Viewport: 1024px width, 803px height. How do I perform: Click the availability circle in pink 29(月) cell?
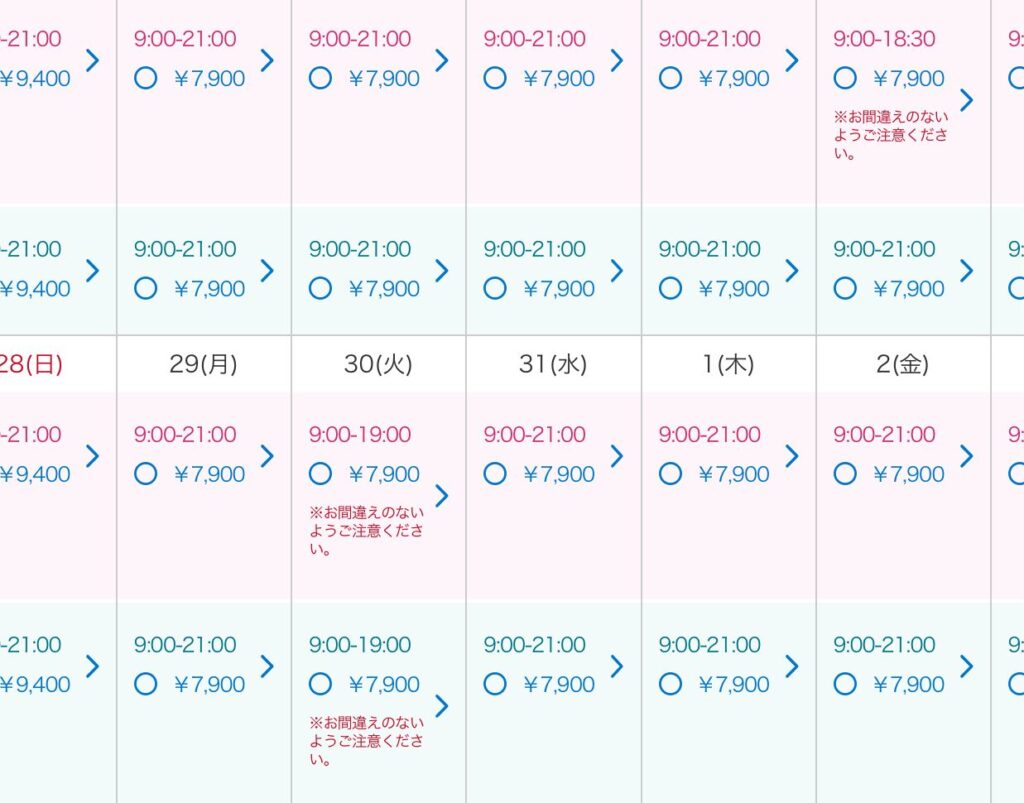(x=145, y=474)
